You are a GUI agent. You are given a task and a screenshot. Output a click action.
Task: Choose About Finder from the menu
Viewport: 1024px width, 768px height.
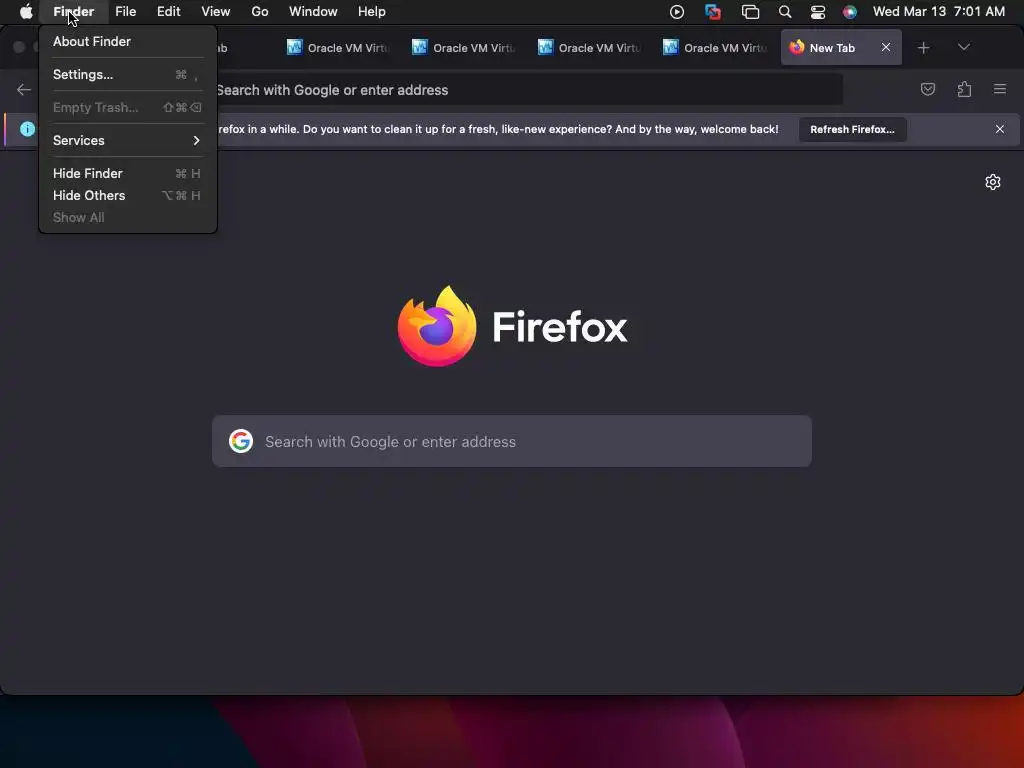click(127, 41)
